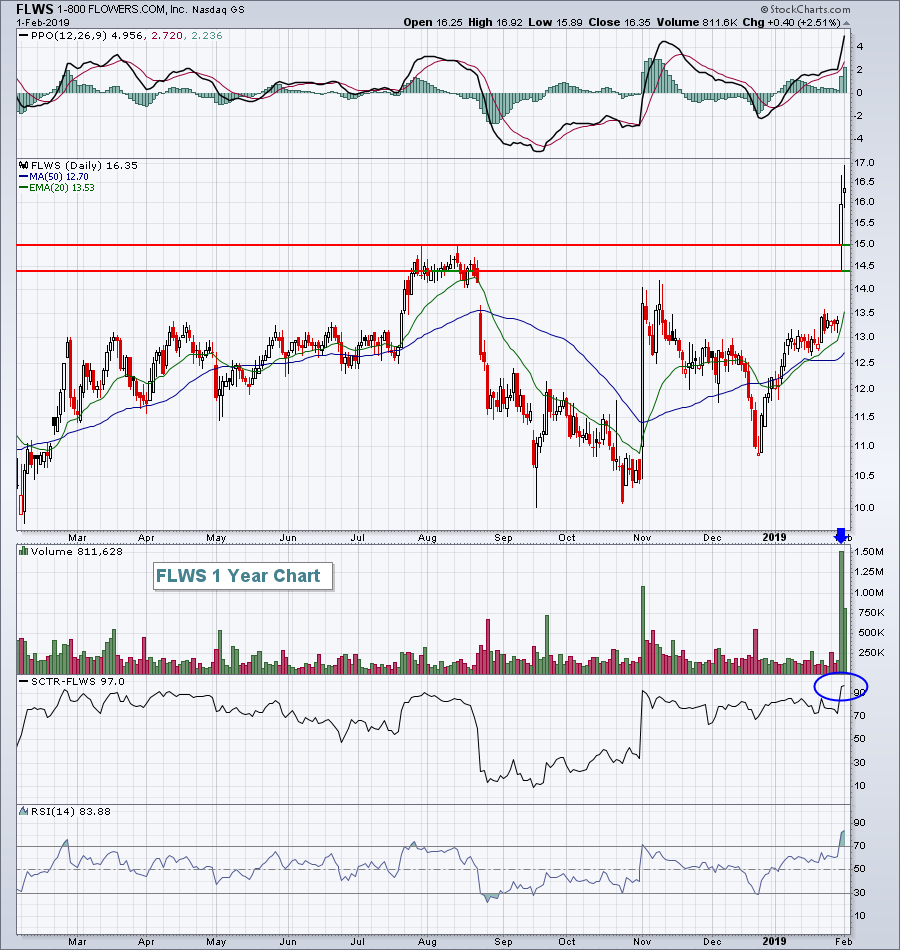
Task: Click the 1-Feb-2019 date label
Action: coord(42,23)
